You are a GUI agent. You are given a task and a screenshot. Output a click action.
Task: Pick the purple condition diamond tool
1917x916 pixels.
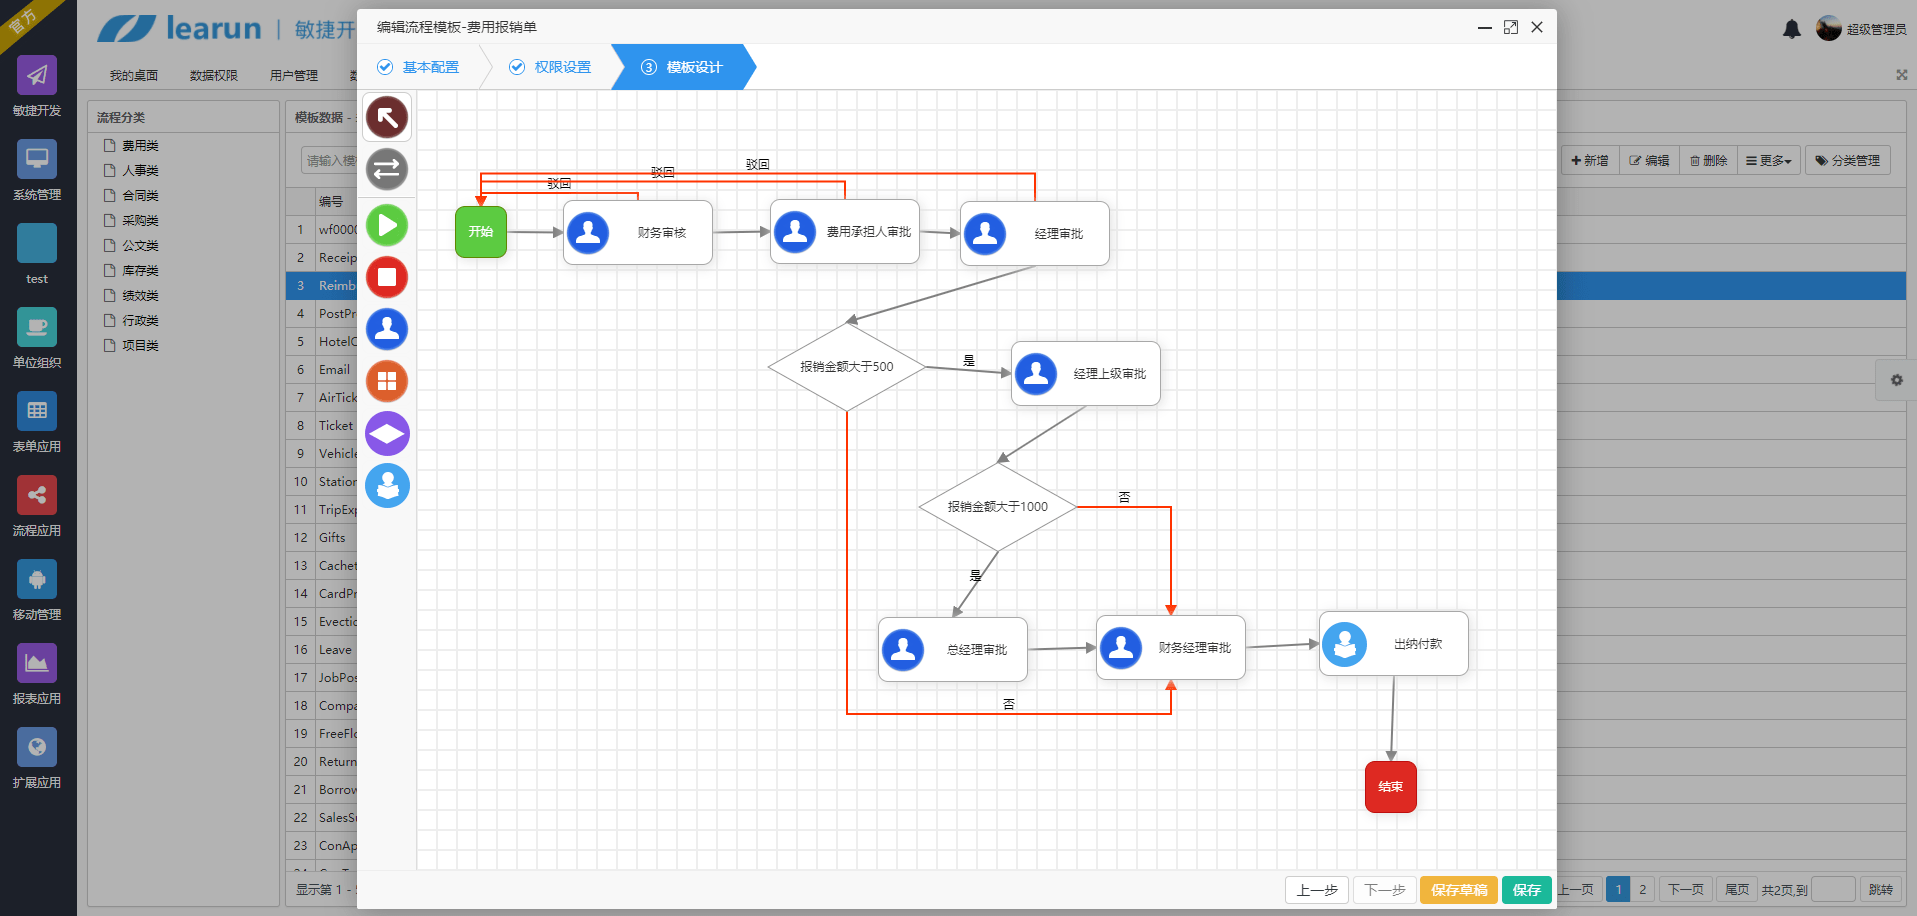click(x=387, y=433)
